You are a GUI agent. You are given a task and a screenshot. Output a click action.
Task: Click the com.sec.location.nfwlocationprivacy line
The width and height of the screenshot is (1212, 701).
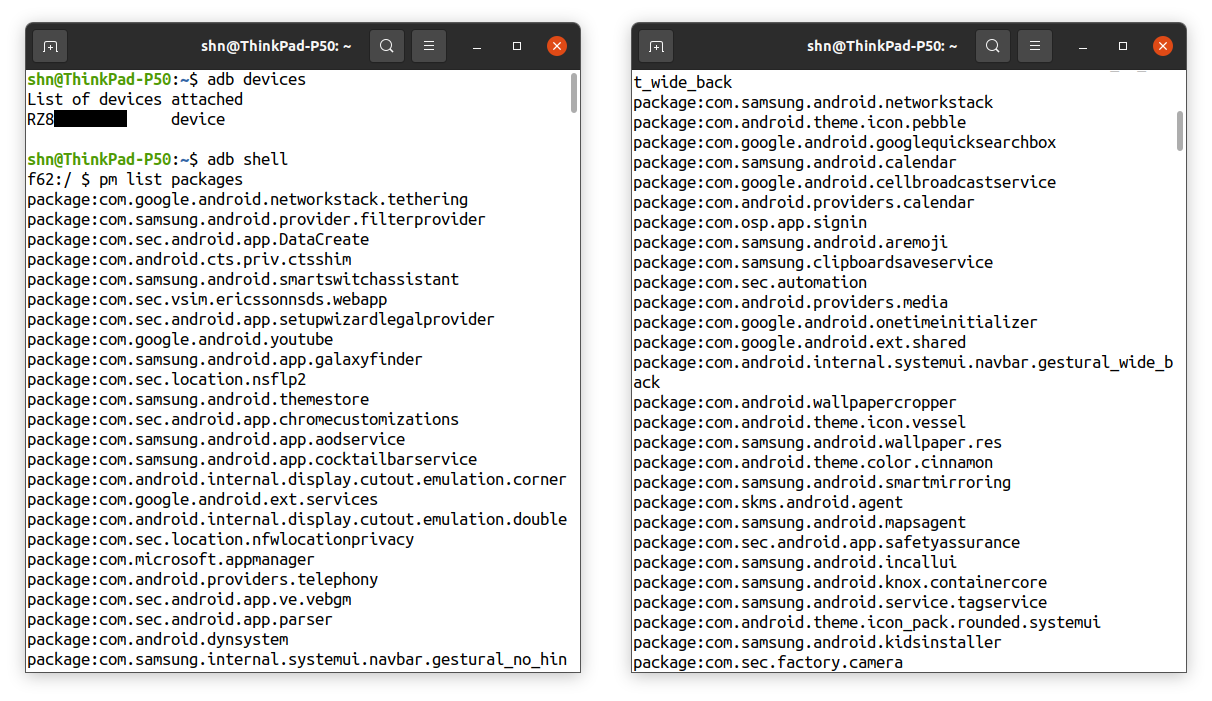(x=221, y=539)
